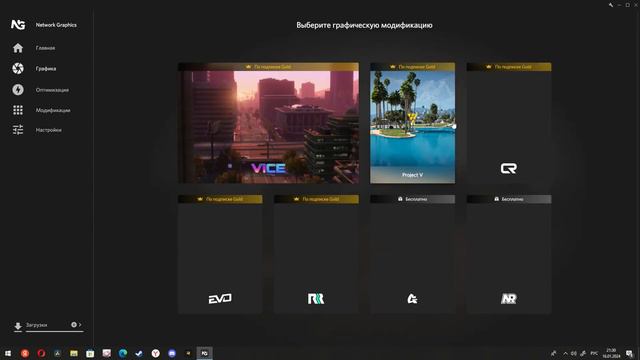Open the notification center icon
Image resolution: width=640 pixels, height=360 pixels.
pyautogui.click(x=629, y=353)
